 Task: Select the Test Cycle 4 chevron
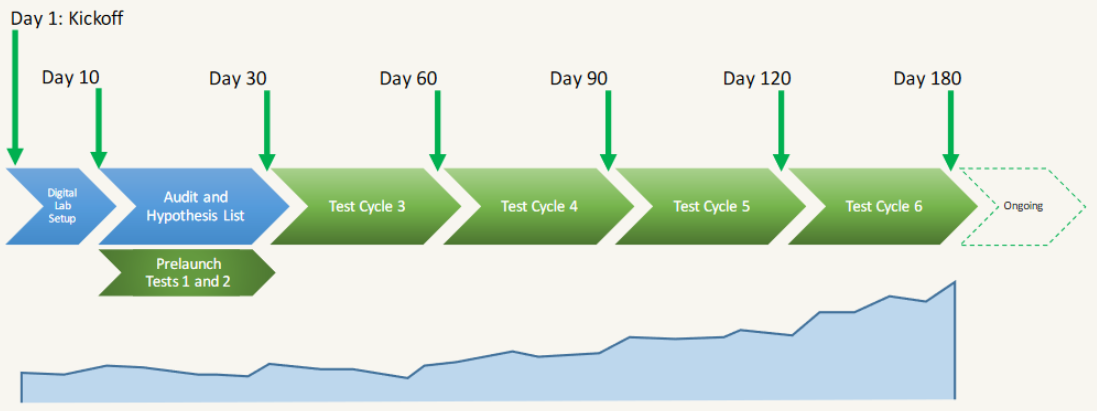(x=539, y=206)
